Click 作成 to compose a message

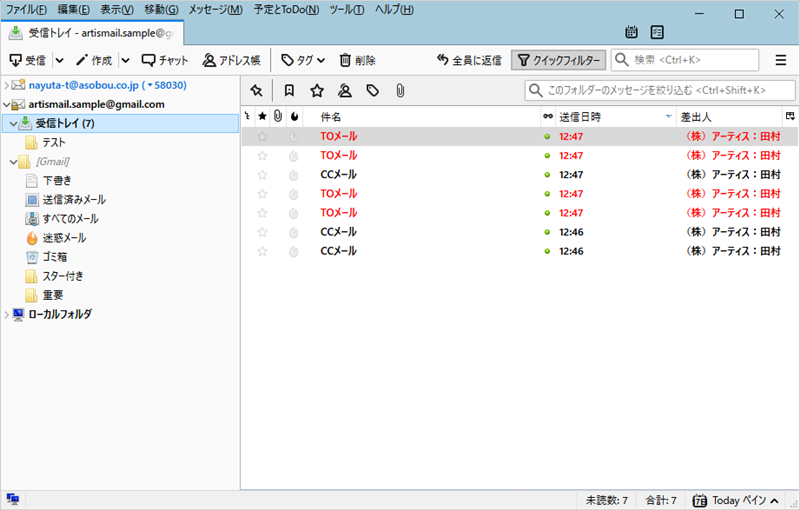coord(94,60)
